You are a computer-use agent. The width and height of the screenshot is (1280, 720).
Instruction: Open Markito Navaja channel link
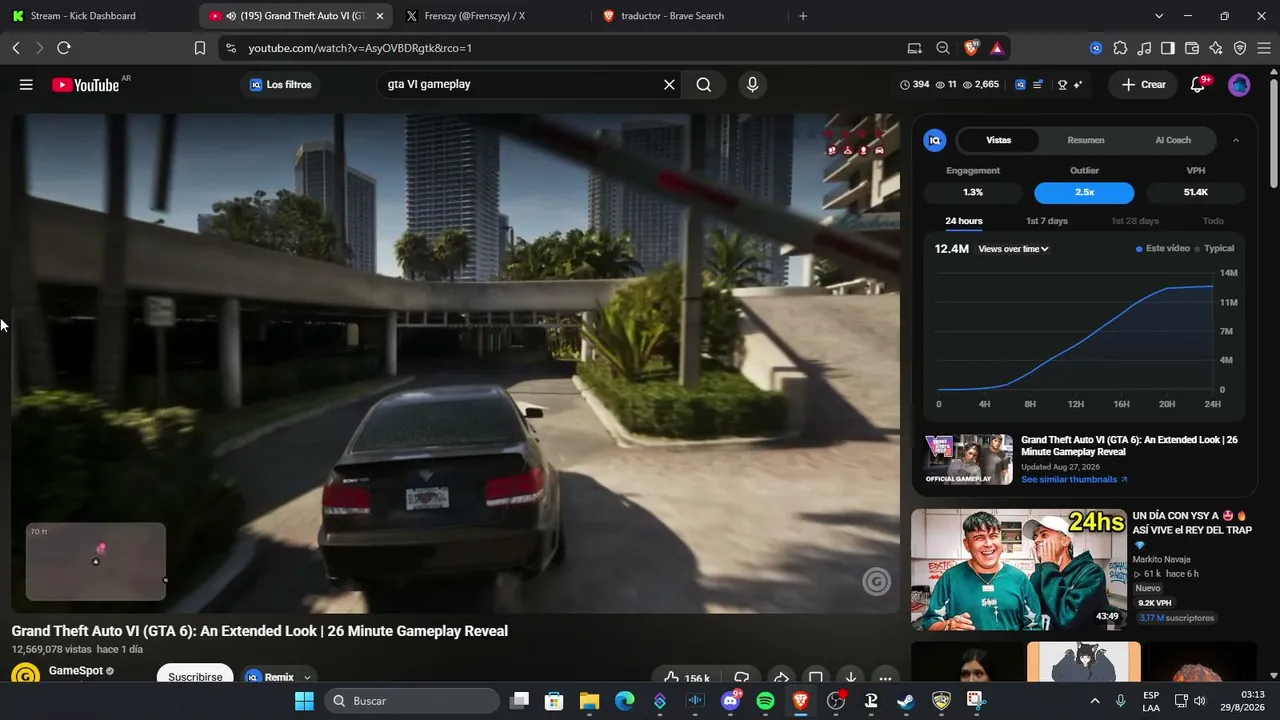[1161, 559]
